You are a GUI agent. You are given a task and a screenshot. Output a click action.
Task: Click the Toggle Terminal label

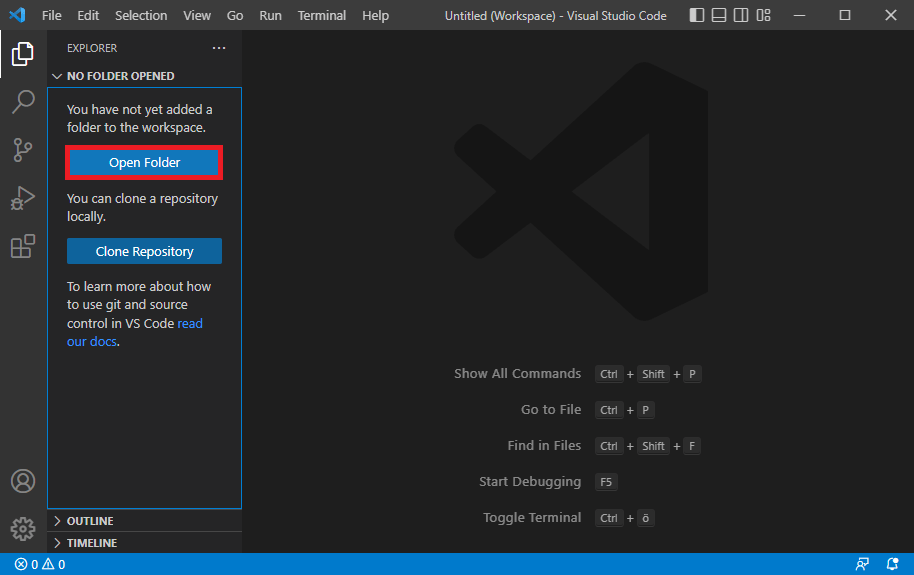(x=532, y=517)
